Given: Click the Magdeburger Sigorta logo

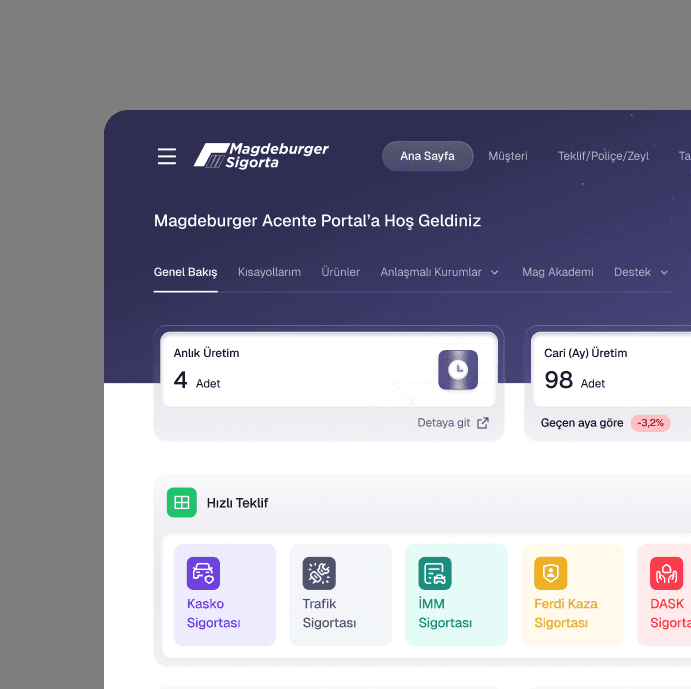Looking at the screenshot, I should click(261, 156).
